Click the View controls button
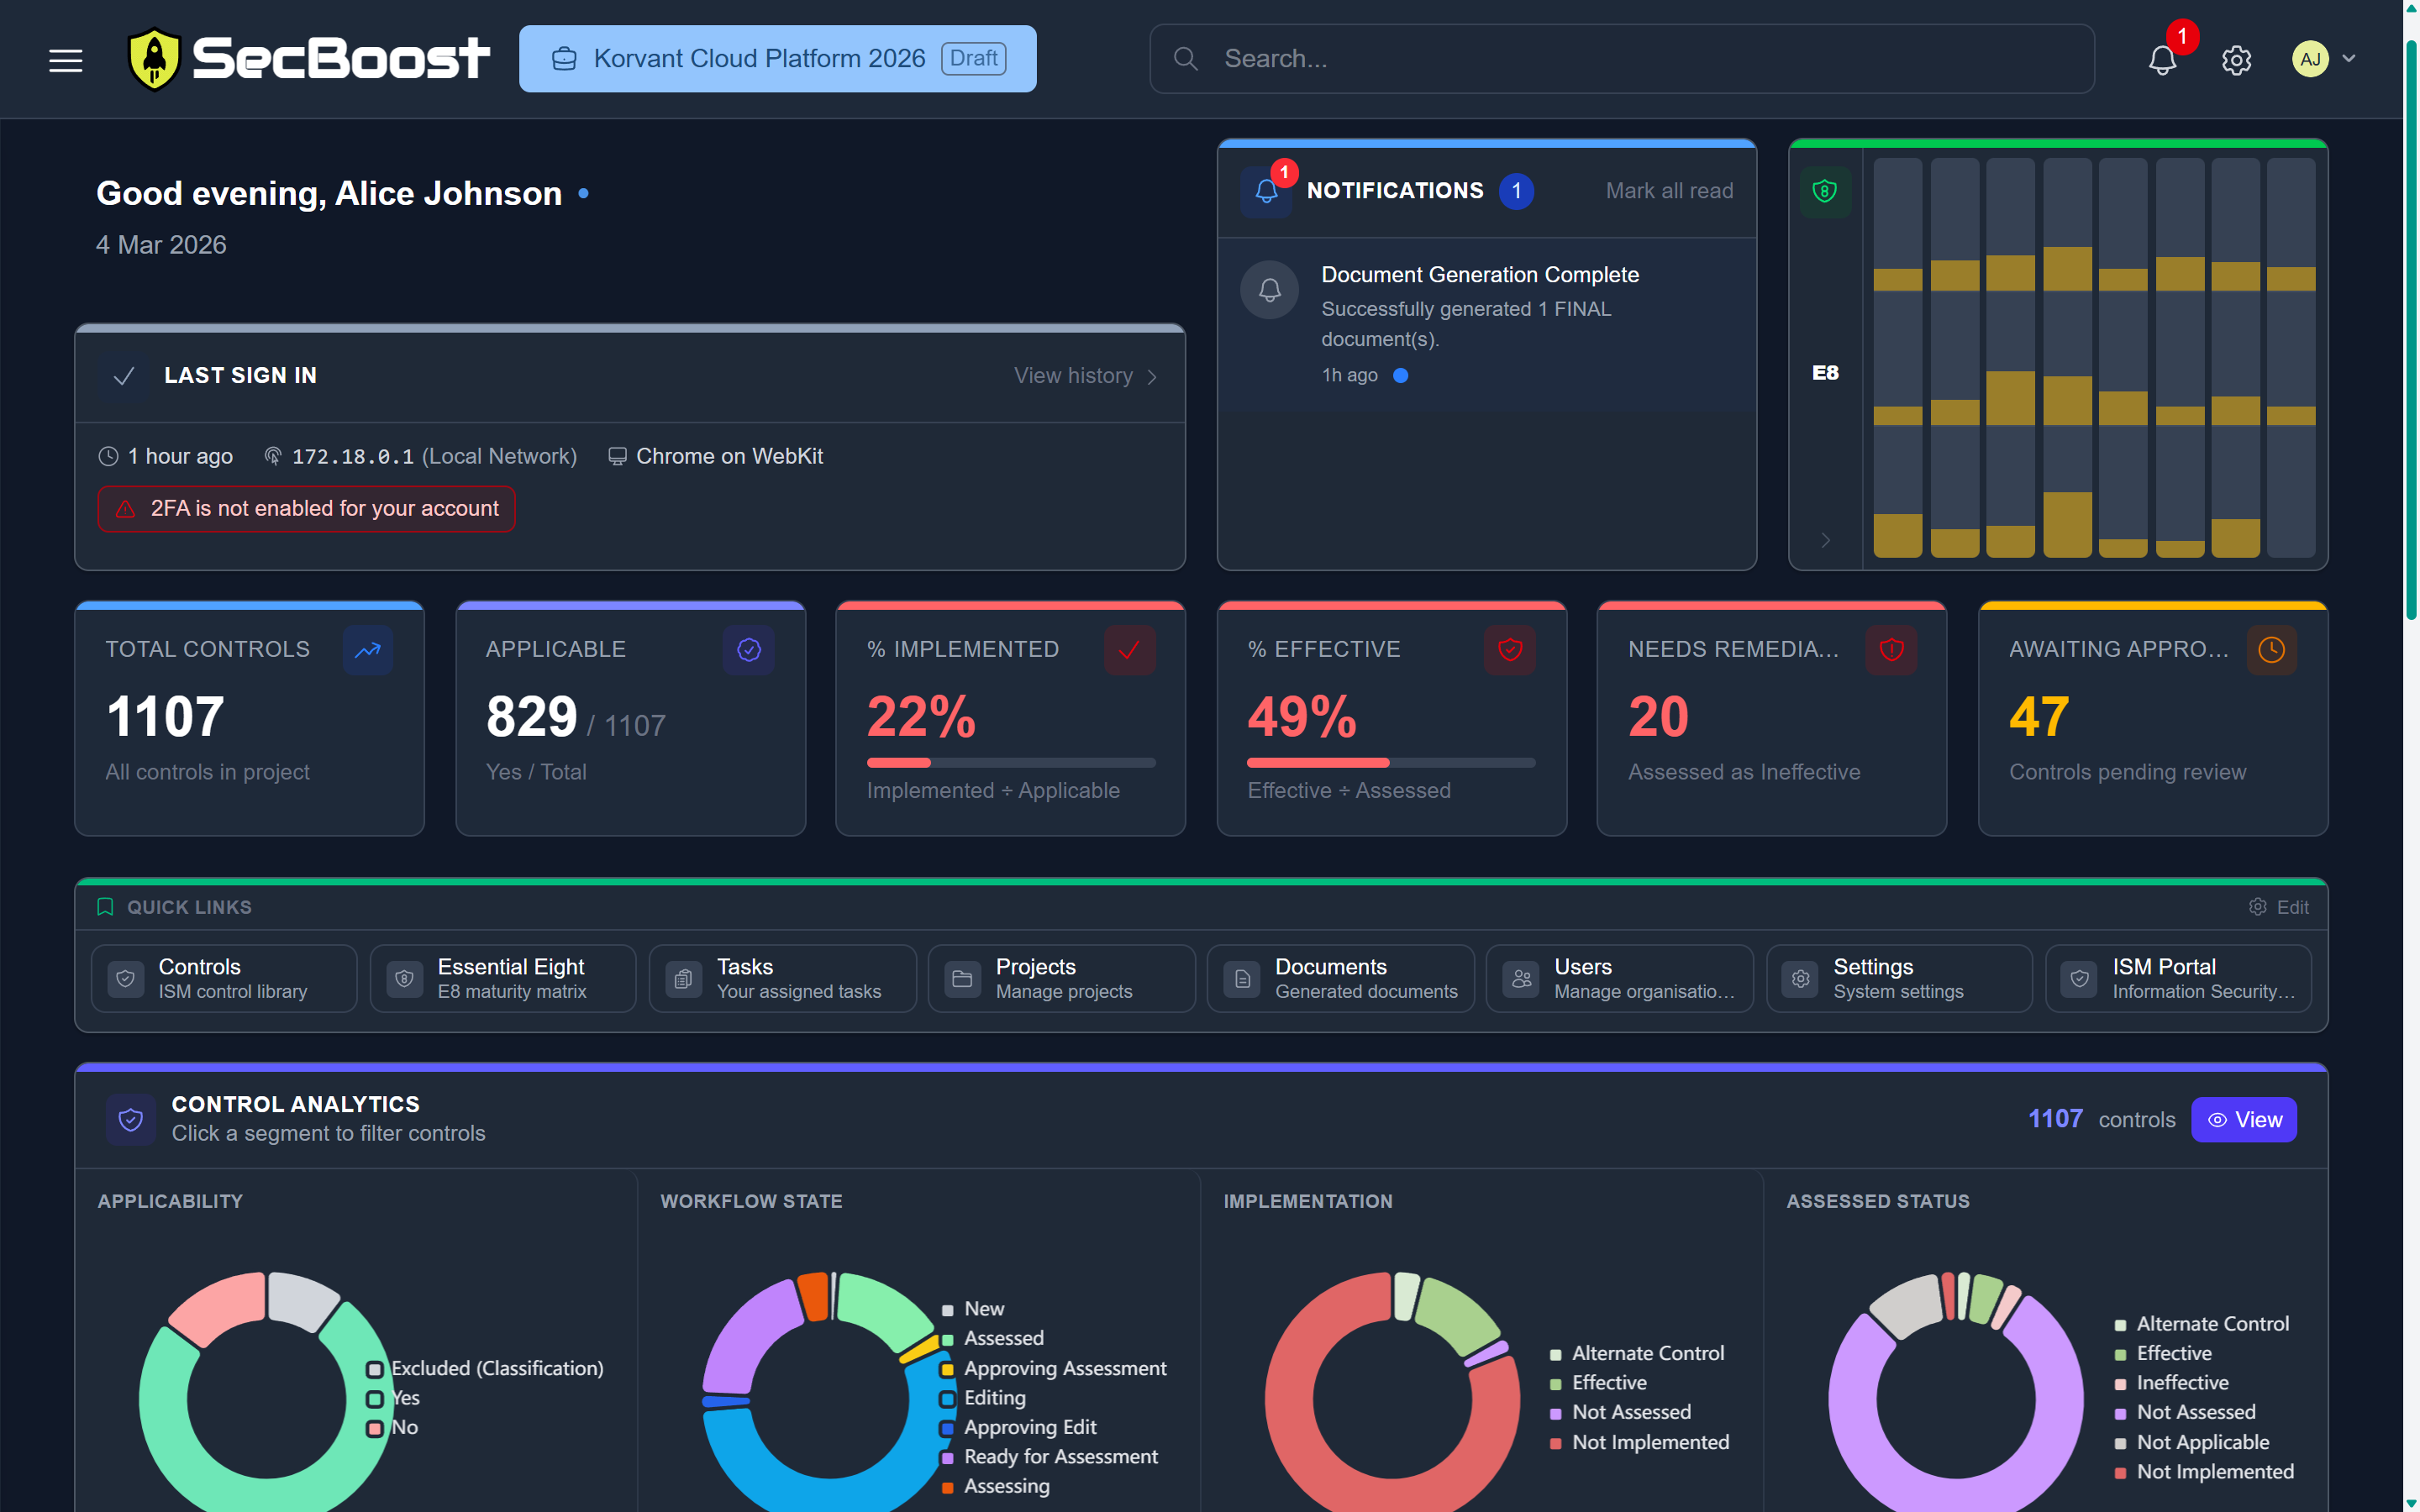 coord(2244,1120)
